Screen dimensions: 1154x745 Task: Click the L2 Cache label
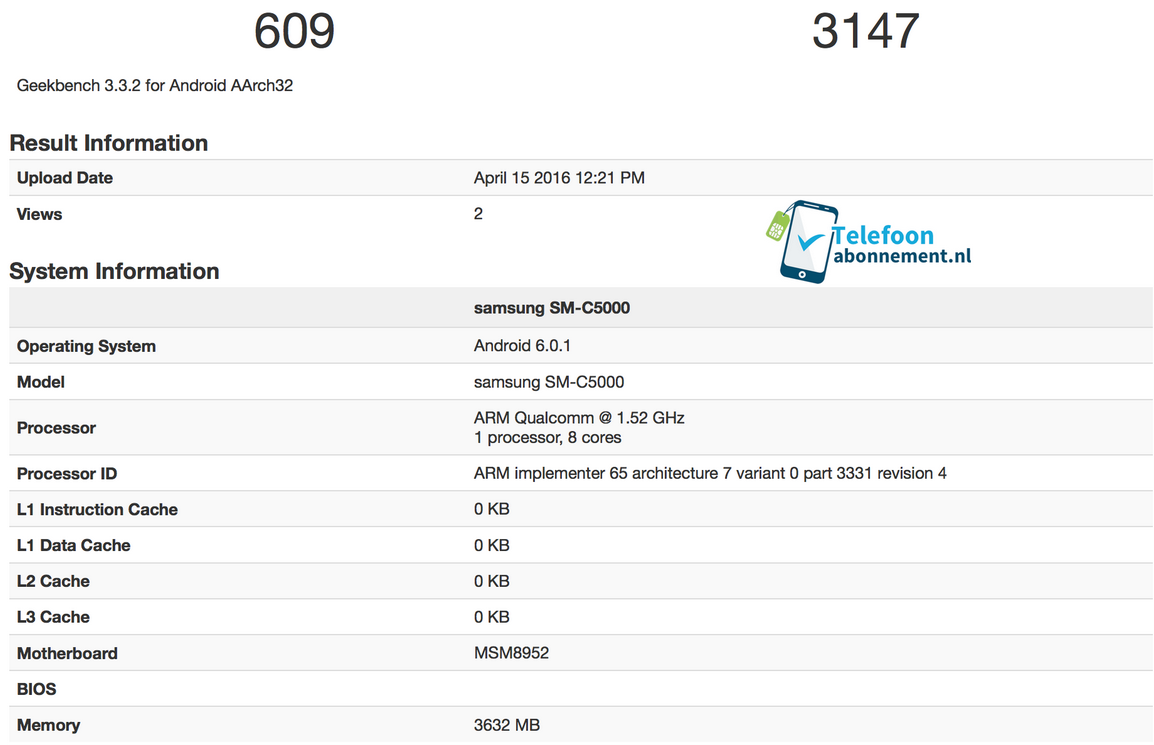[53, 581]
